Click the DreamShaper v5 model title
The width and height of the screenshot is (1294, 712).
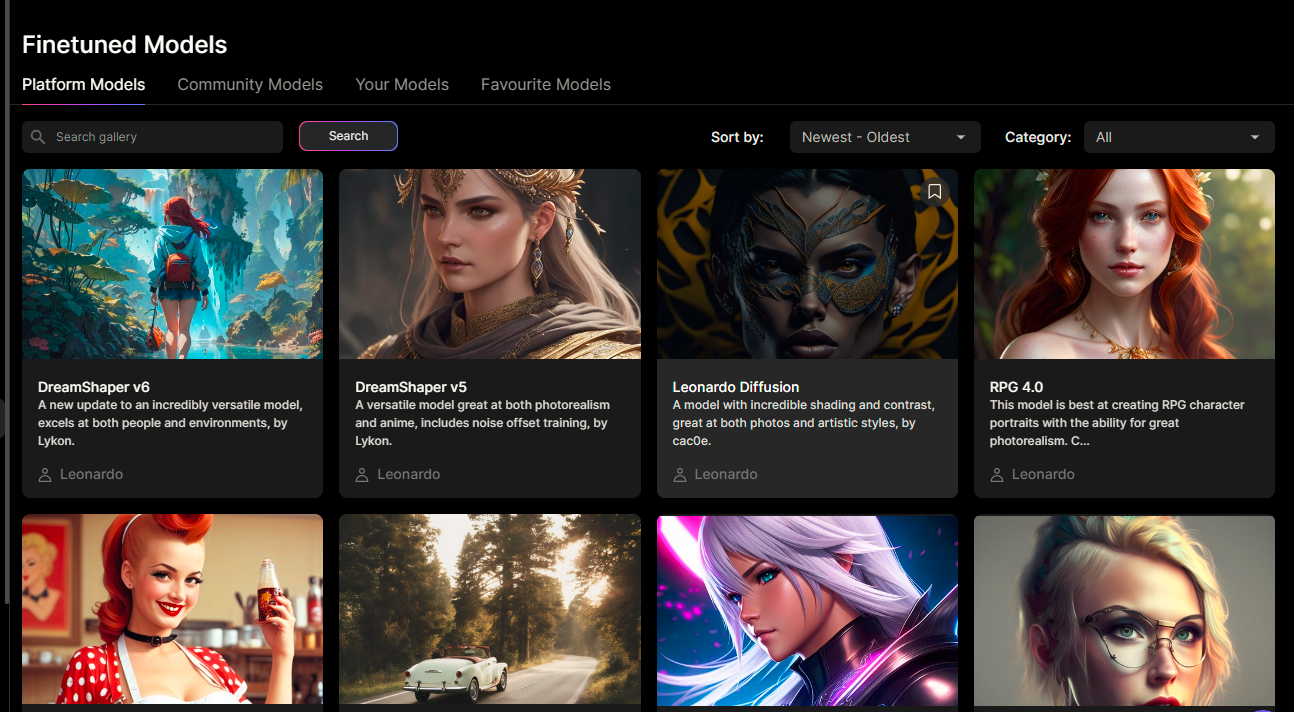(x=411, y=387)
